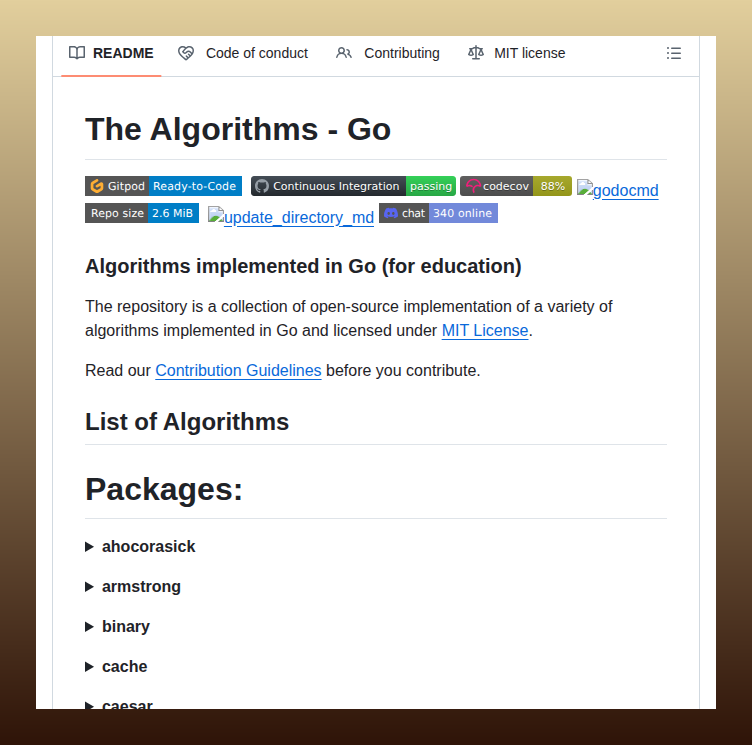Click the Packages: heading
Viewport: 752px width, 745px height.
tap(164, 489)
